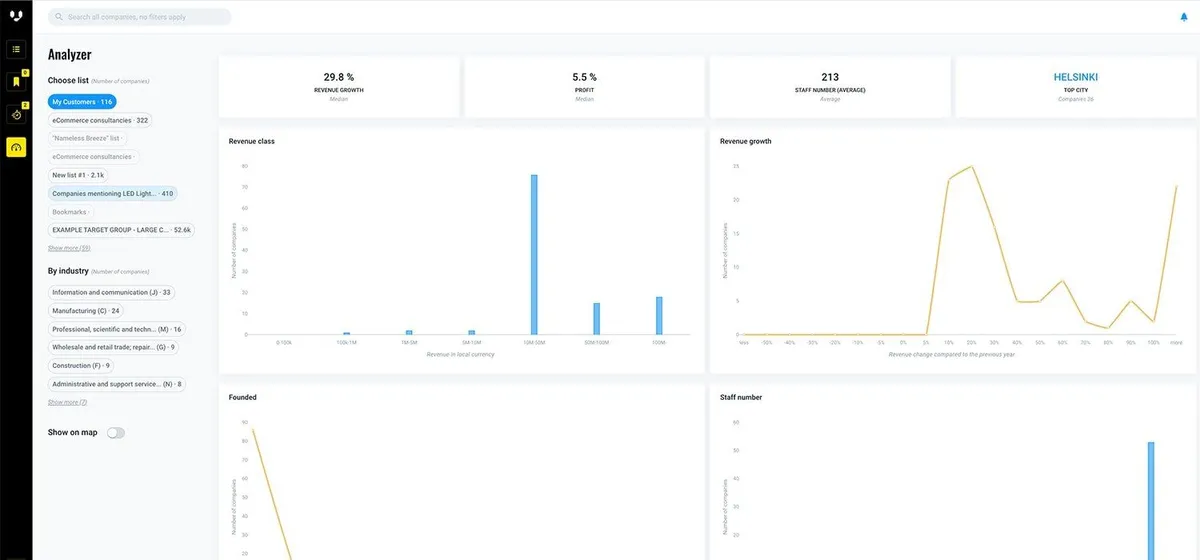Focus the Search all companies field
The width and height of the screenshot is (1200, 560).
click(x=140, y=17)
